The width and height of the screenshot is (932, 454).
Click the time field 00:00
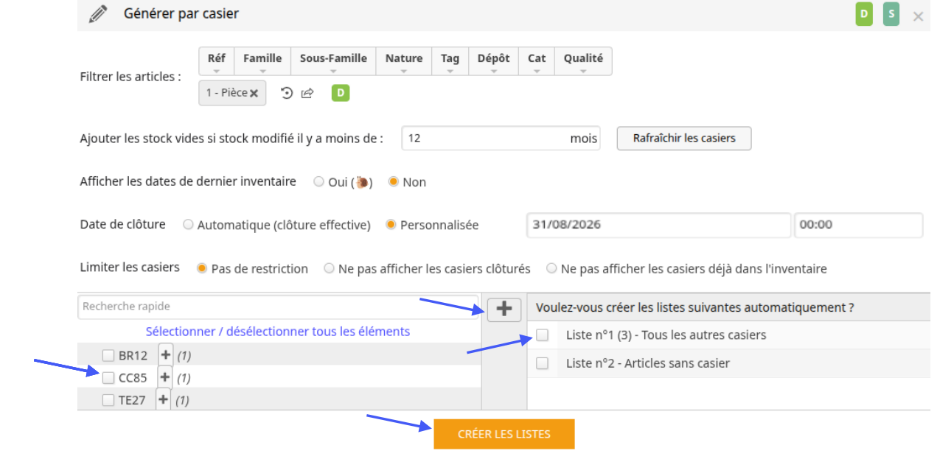[858, 225]
